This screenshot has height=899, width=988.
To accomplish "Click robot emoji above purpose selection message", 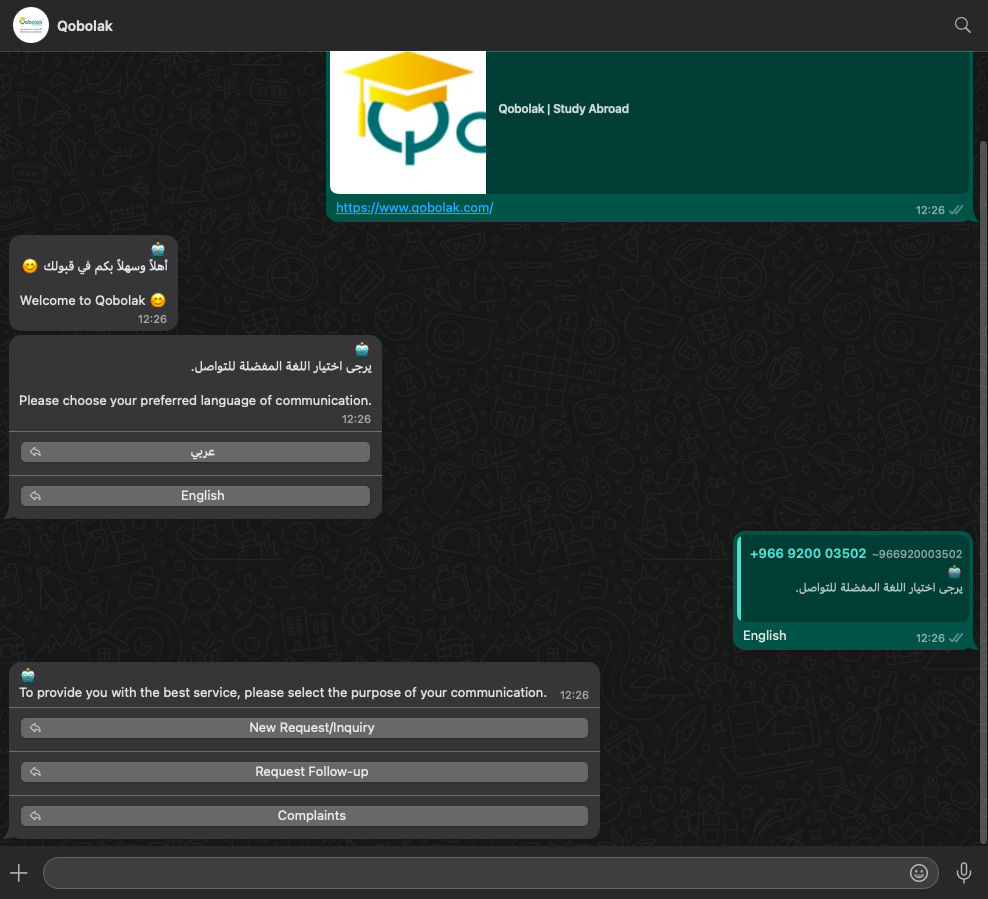I will click(x=28, y=675).
